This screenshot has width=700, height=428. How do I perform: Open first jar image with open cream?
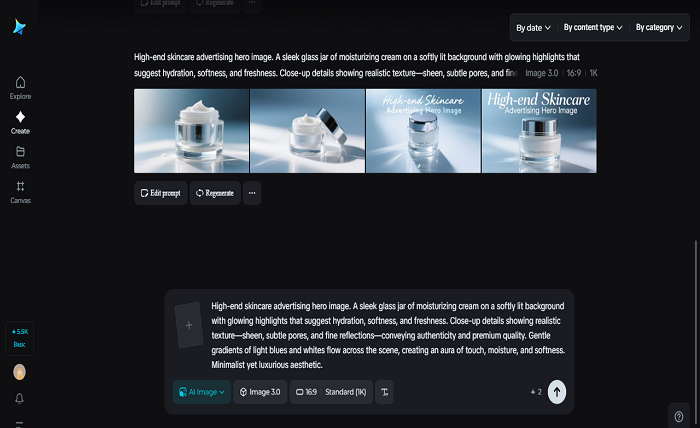[x=192, y=131]
